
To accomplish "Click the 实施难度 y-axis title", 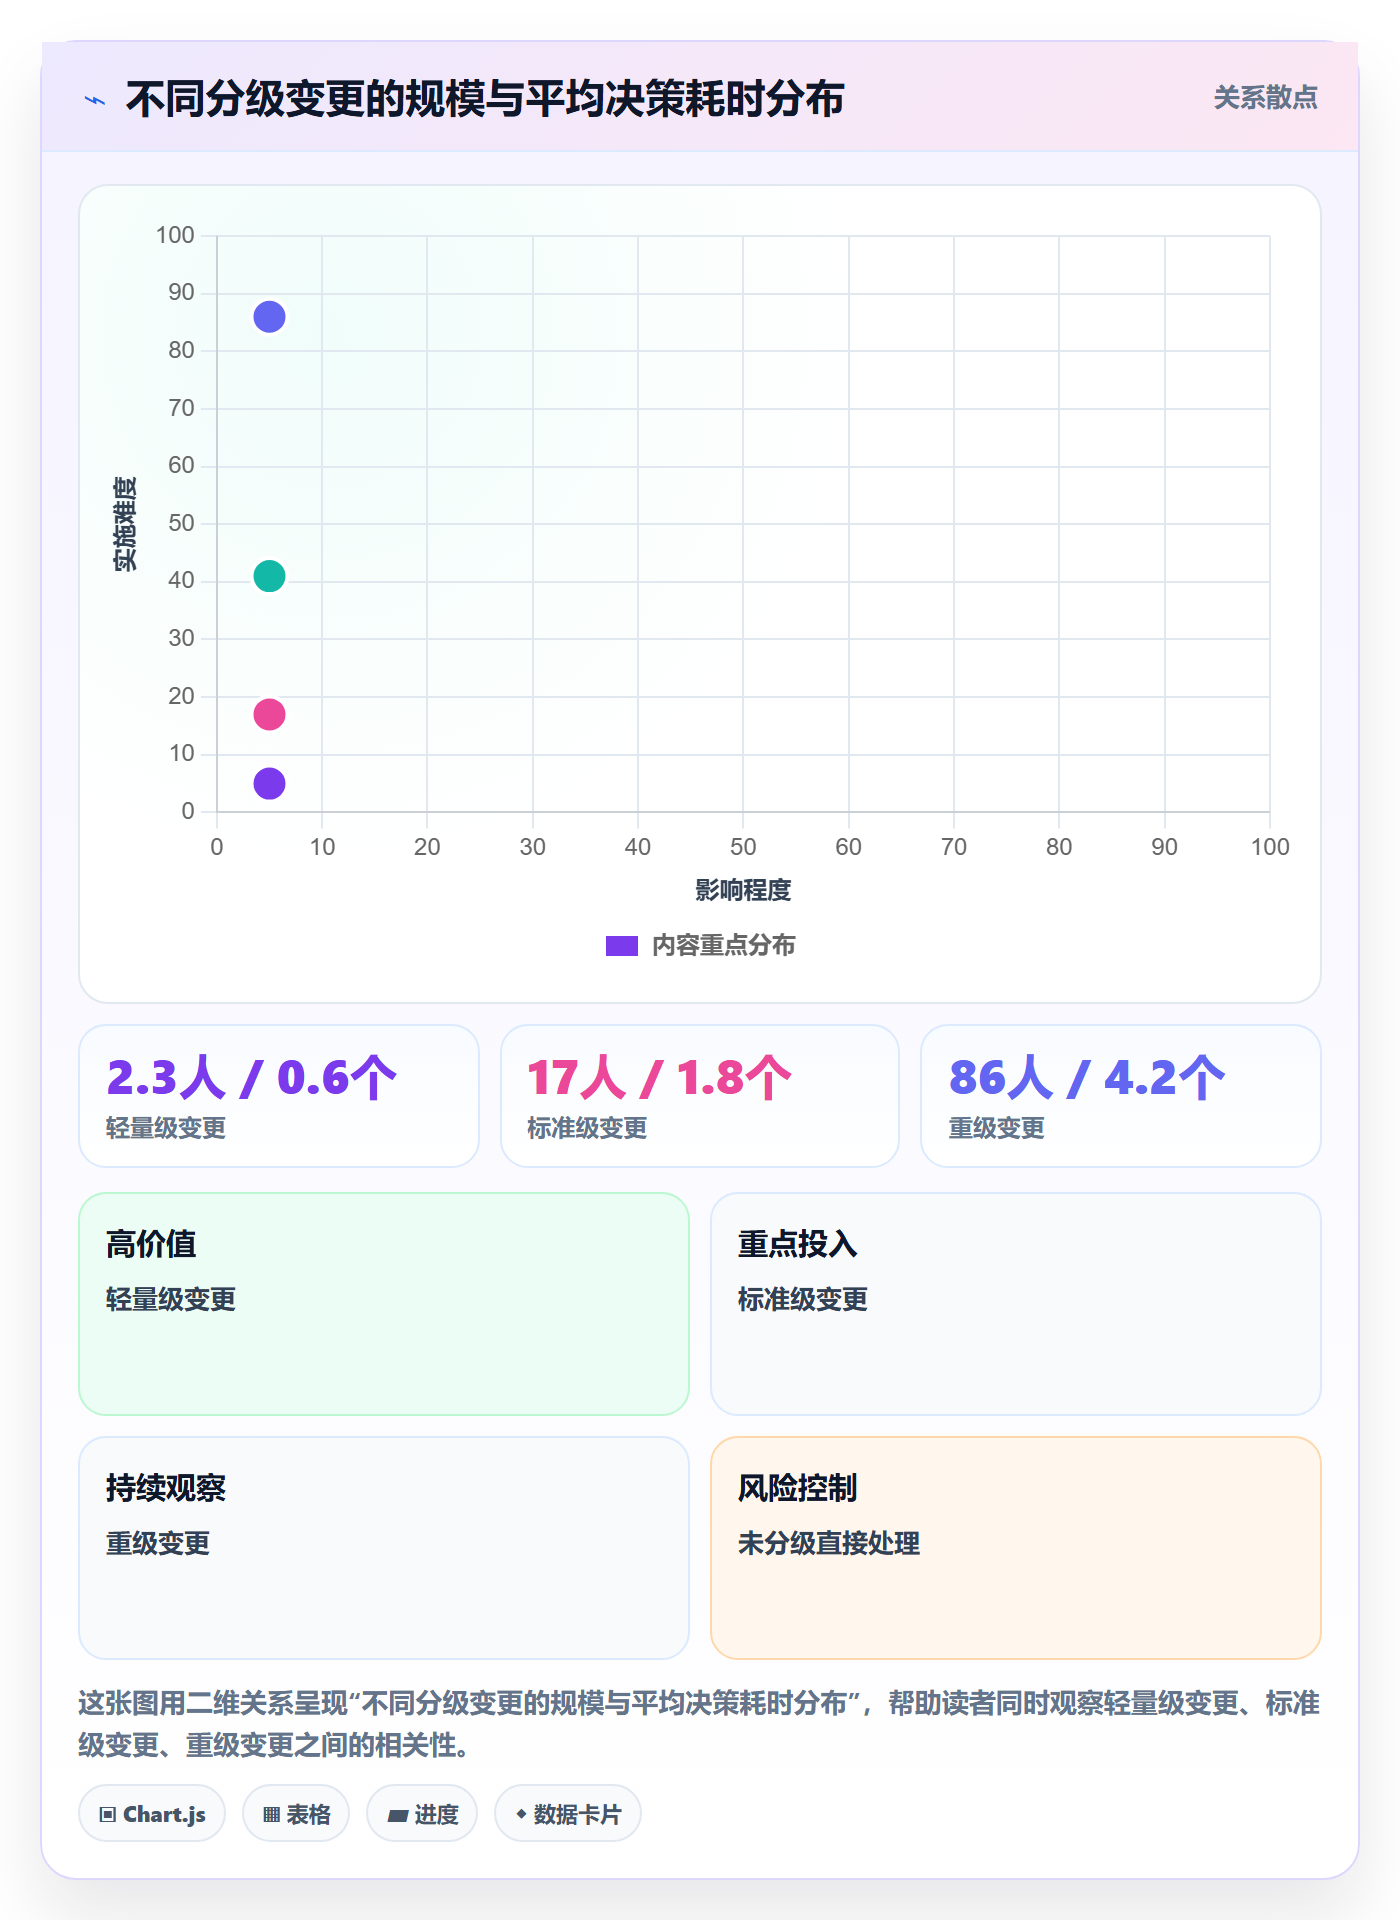I will pos(124,524).
